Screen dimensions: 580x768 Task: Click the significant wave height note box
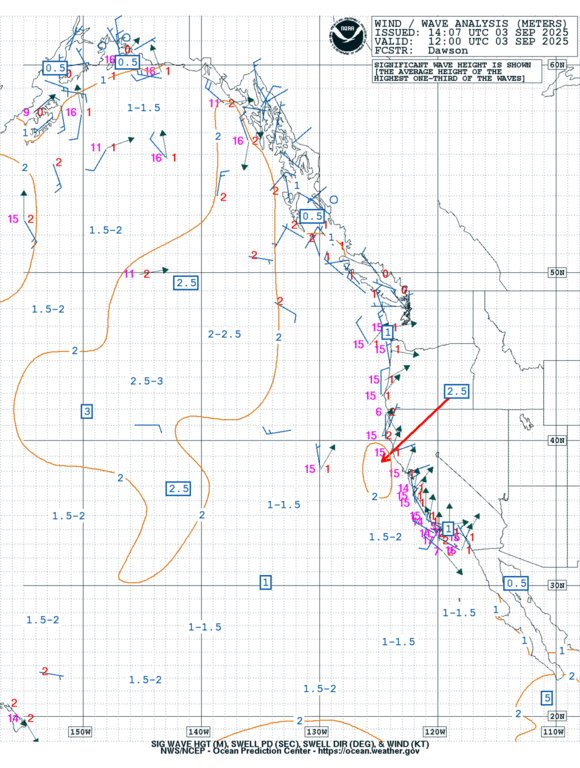click(457, 72)
